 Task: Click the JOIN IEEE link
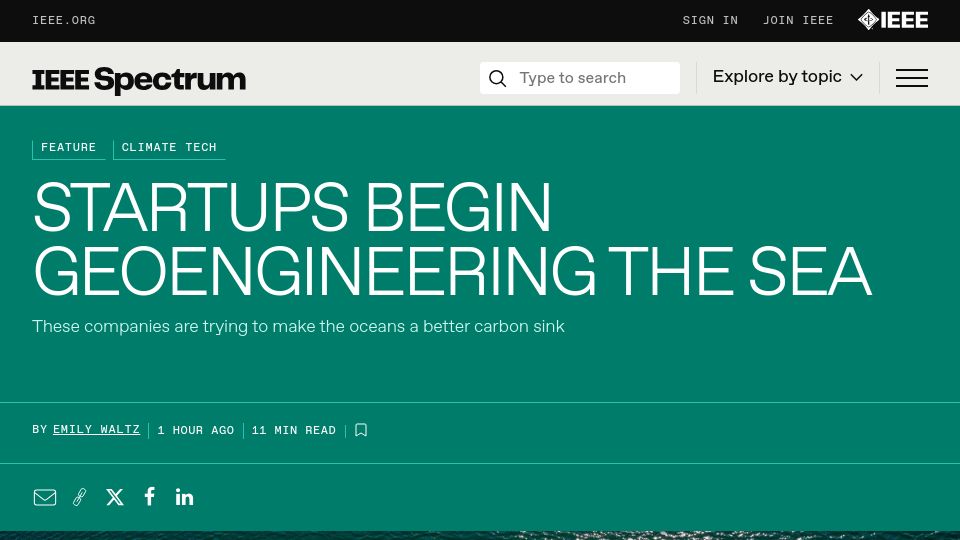(798, 21)
